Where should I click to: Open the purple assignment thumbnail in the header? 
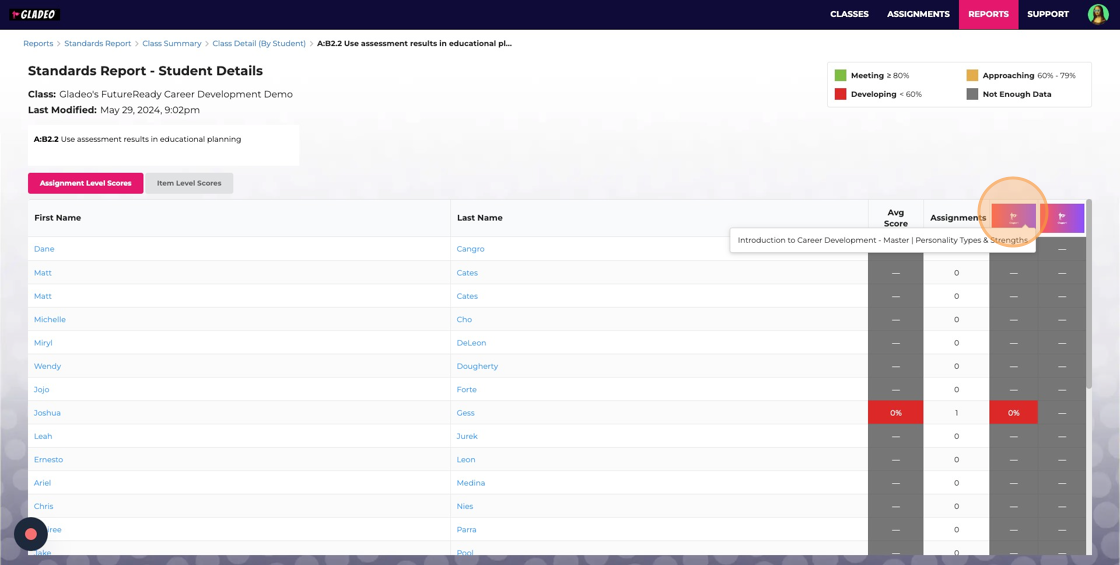1061,218
